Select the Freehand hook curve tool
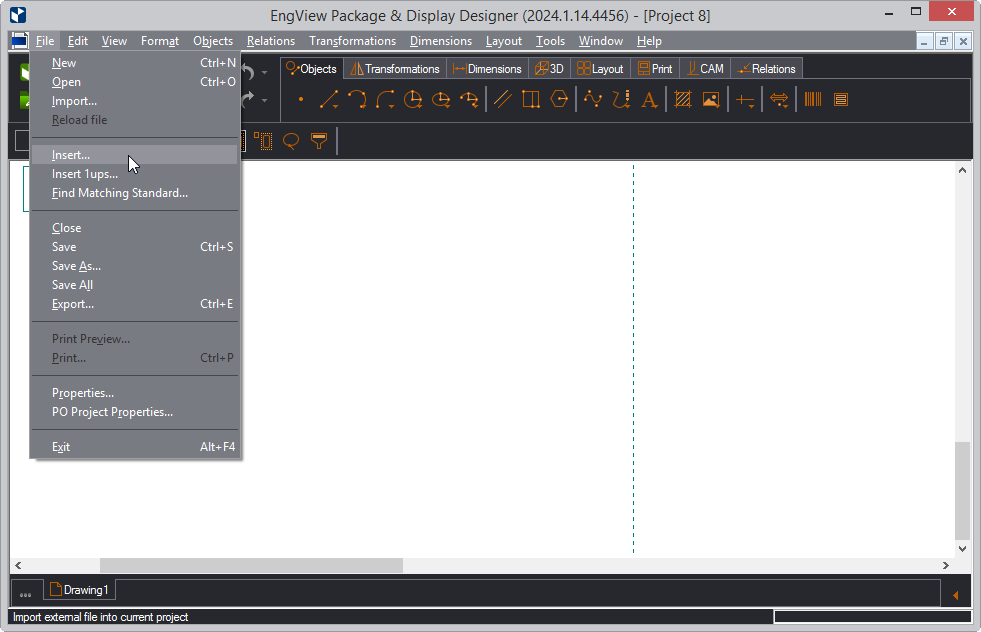Image resolution: width=981 pixels, height=632 pixels. point(621,99)
